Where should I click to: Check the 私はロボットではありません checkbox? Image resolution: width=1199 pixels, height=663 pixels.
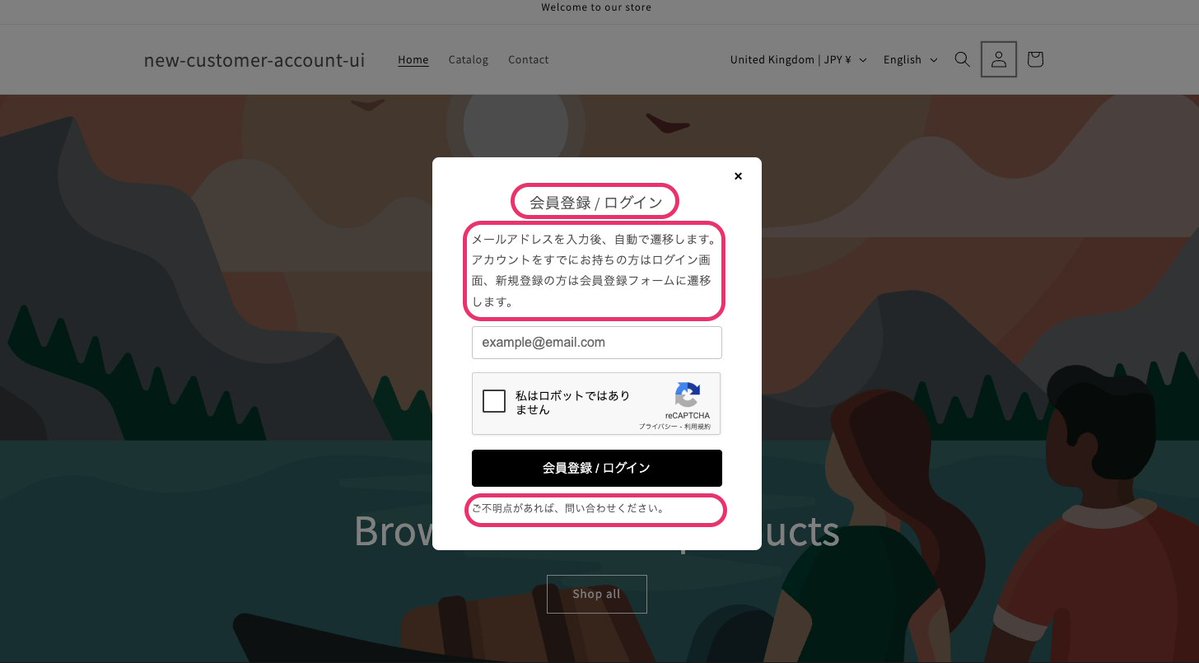(x=493, y=400)
